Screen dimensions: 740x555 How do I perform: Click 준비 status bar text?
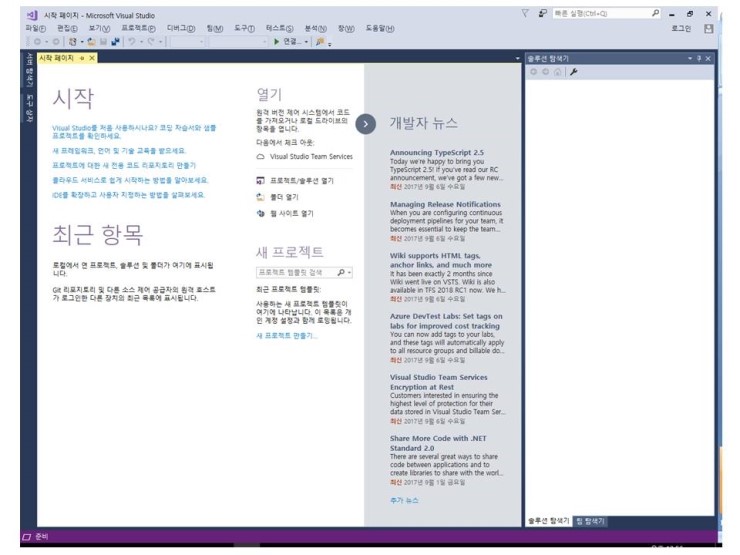click(x=42, y=537)
